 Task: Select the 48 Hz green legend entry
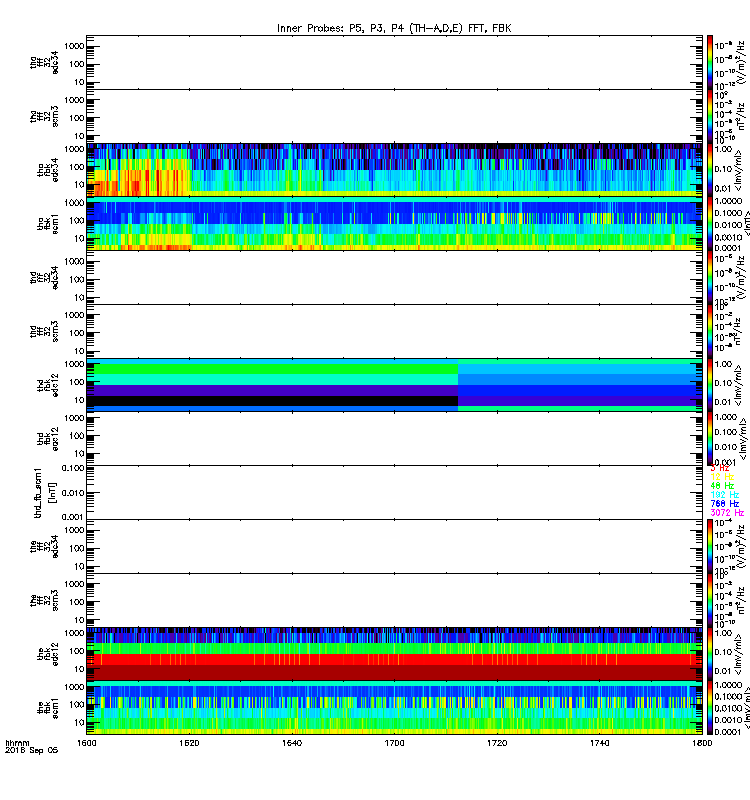(722, 486)
